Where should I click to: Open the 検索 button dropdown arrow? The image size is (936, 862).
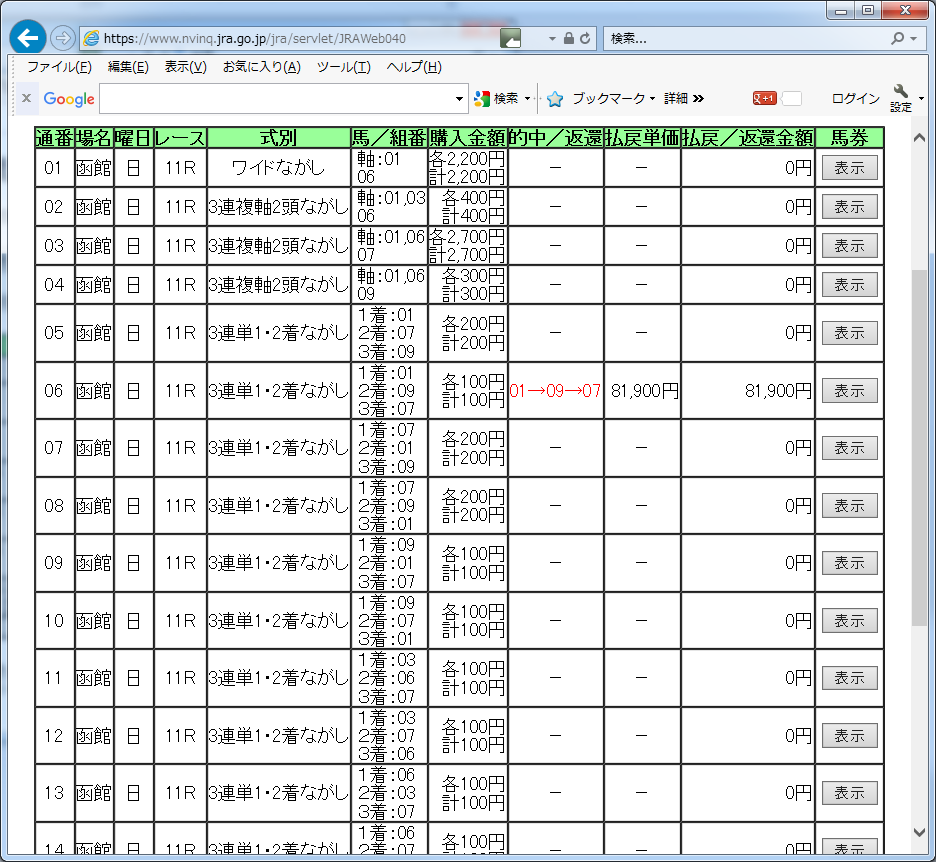click(x=528, y=98)
